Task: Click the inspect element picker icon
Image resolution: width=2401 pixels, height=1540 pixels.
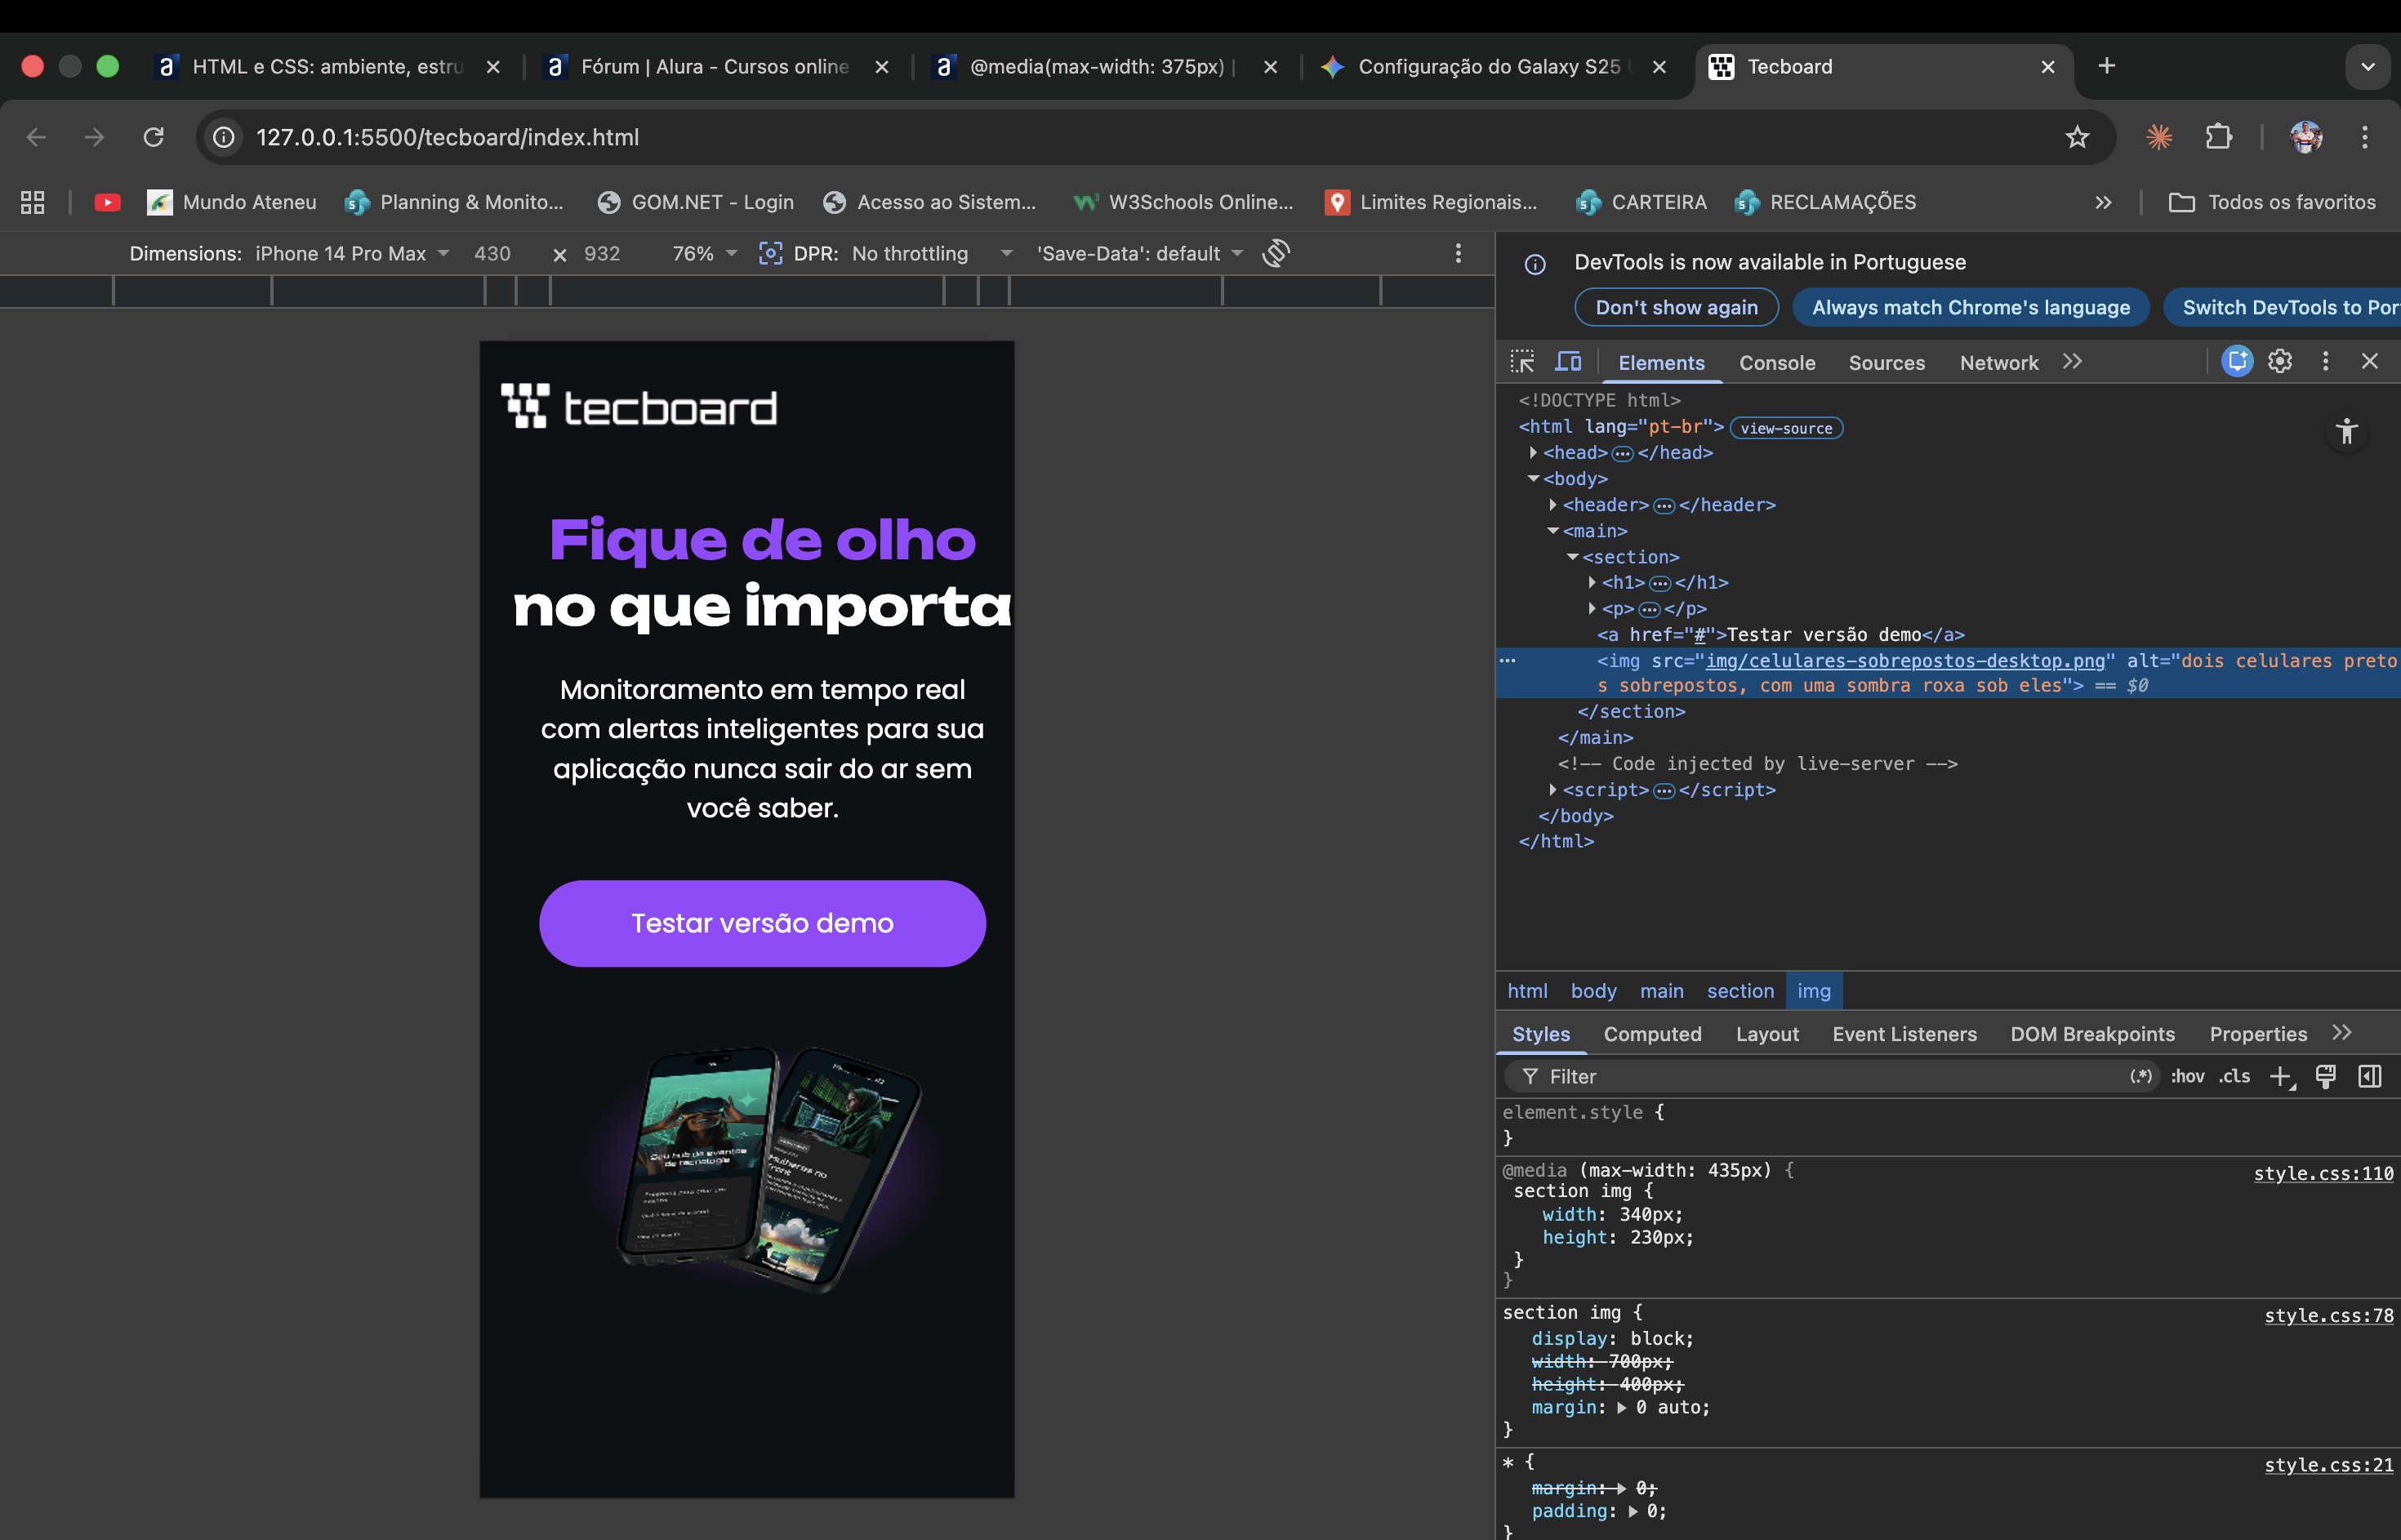Action: (1521, 362)
